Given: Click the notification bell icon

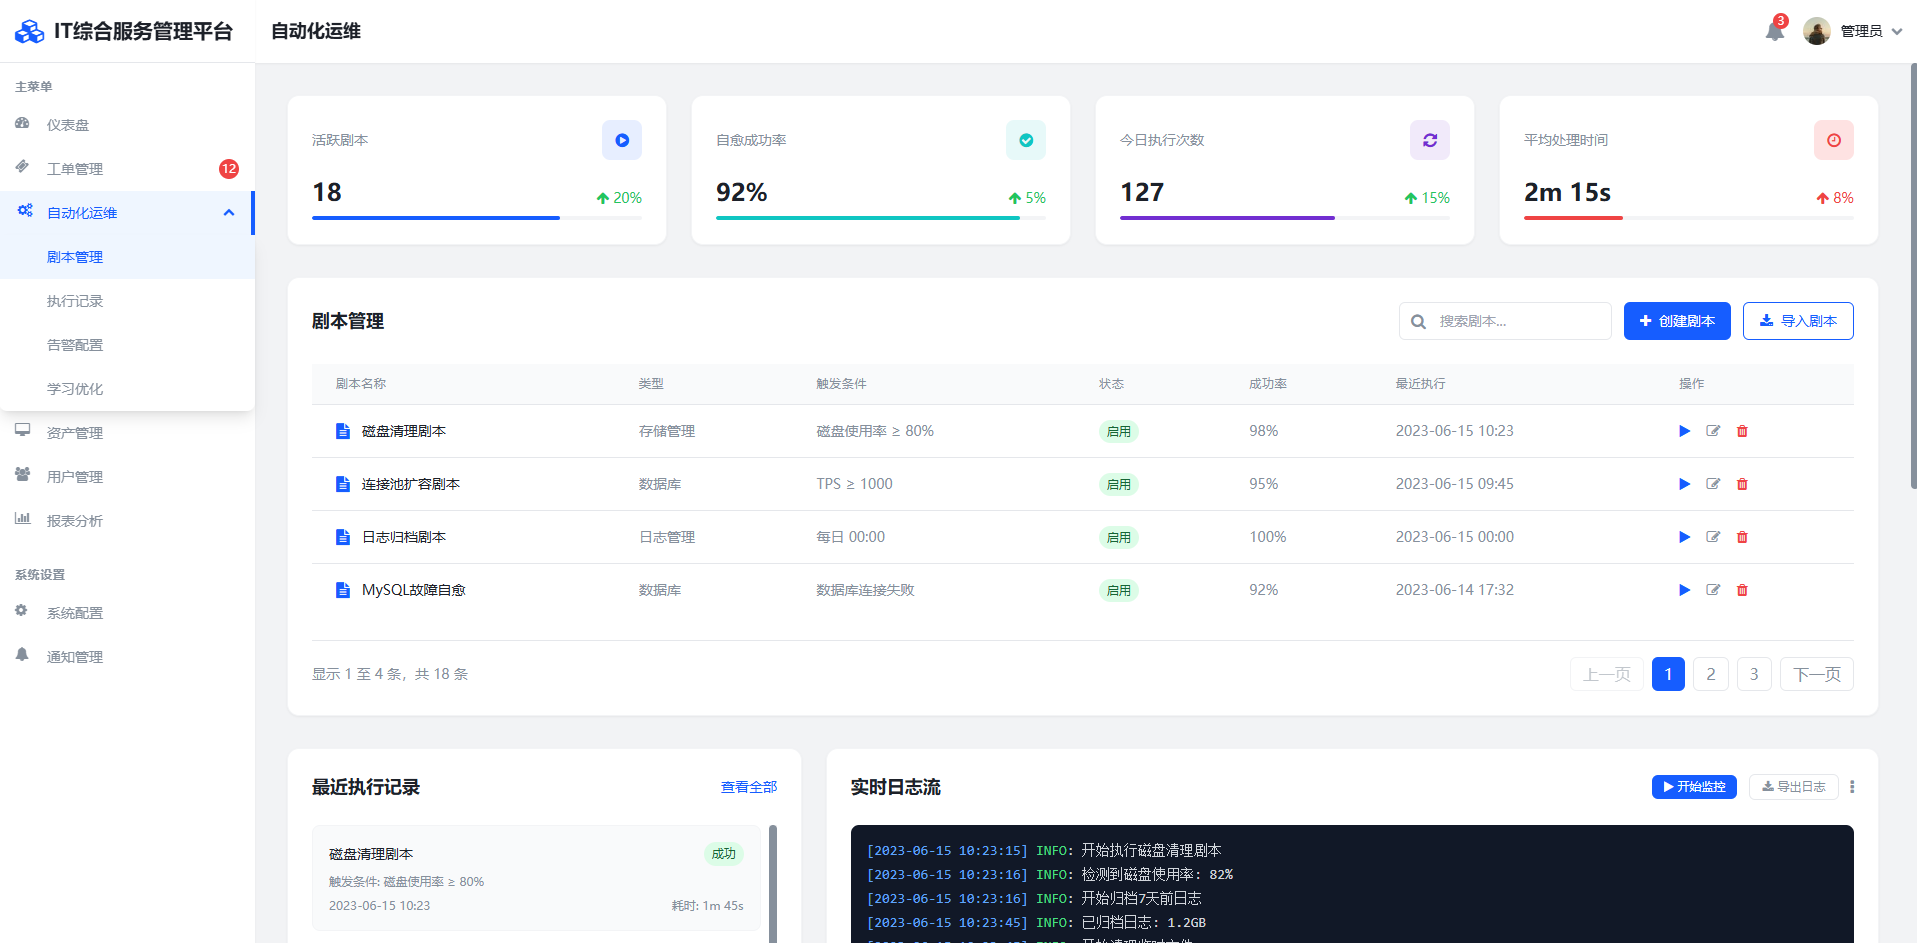Looking at the screenshot, I should coord(1774,31).
